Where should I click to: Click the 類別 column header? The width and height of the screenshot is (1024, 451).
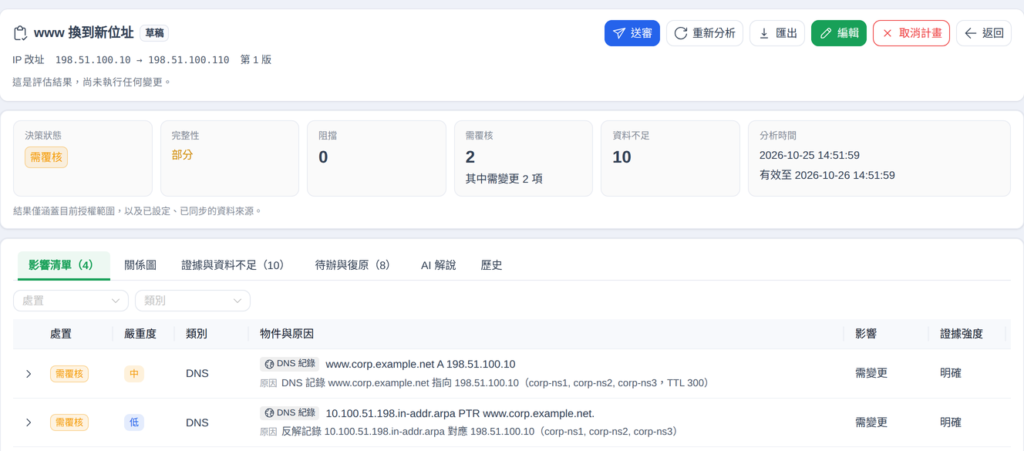pyautogui.click(x=197, y=334)
